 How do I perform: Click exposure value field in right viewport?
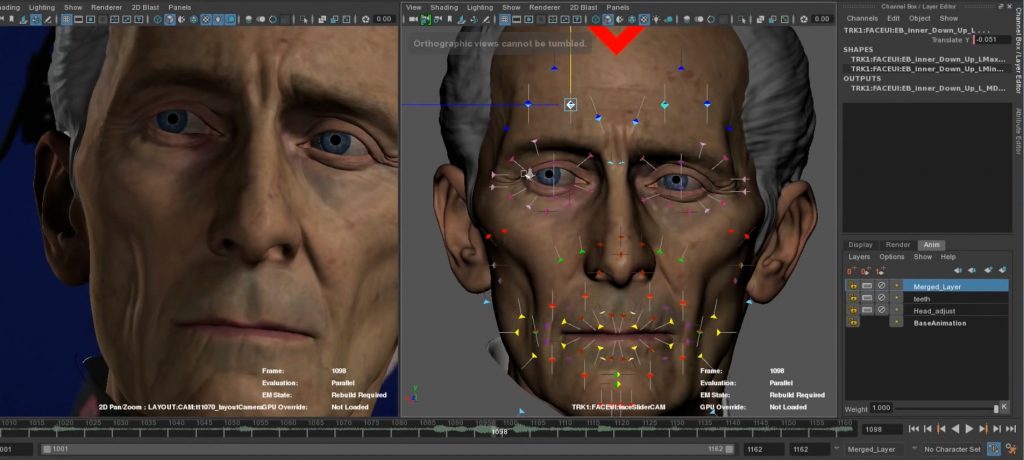[822, 19]
